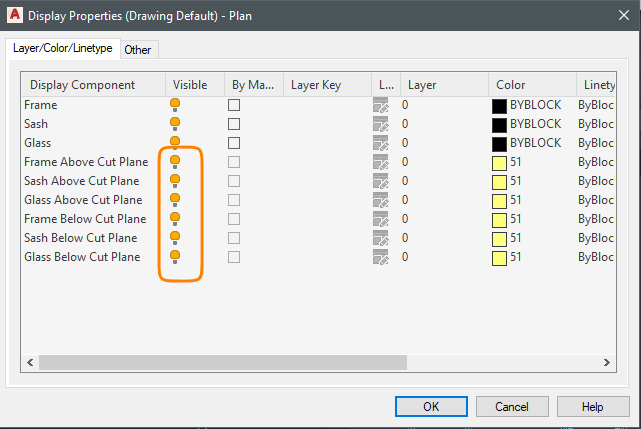Click the Cancel button
The width and height of the screenshot is (641, 429).
(x=512, y=407)
